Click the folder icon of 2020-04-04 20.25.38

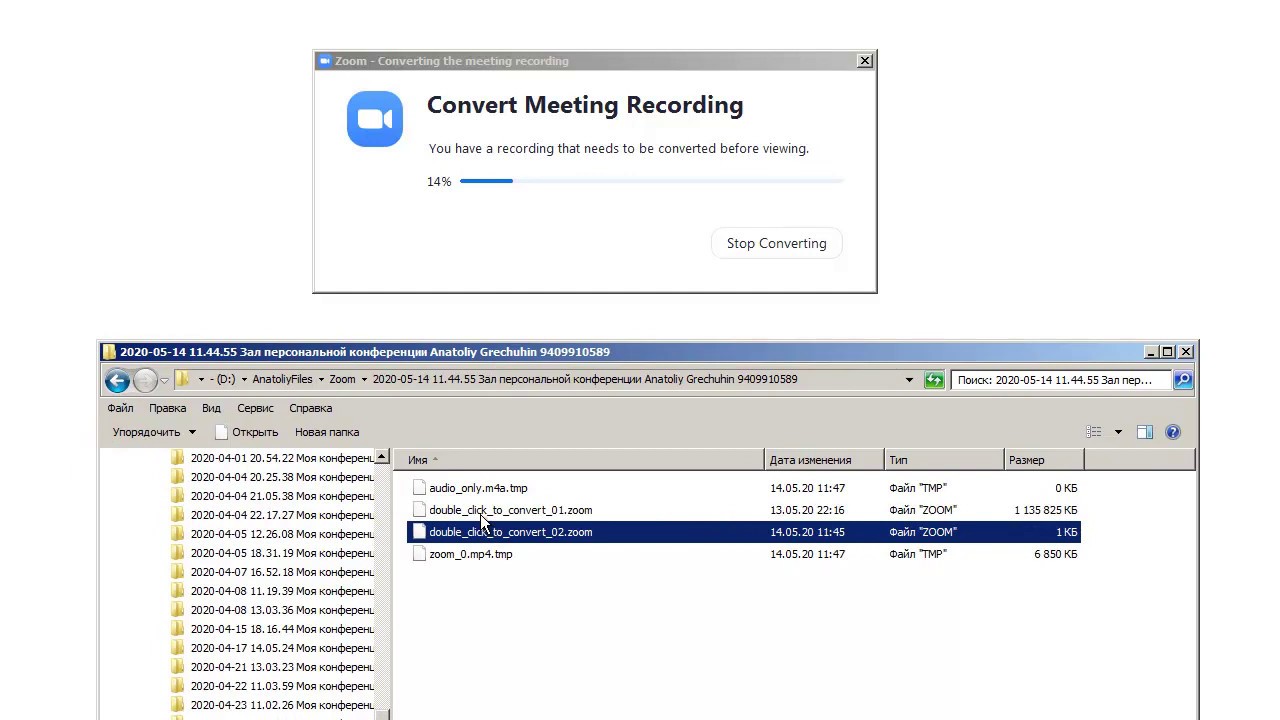coord(178,477)
